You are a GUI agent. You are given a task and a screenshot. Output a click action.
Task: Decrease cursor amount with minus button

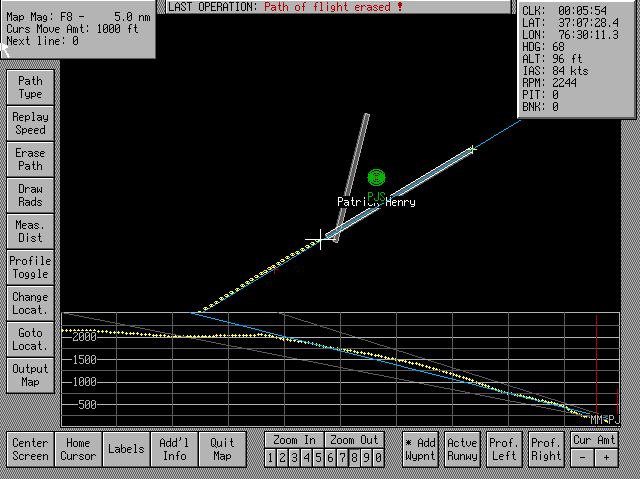pyautogui.click(x=582, y=458)
